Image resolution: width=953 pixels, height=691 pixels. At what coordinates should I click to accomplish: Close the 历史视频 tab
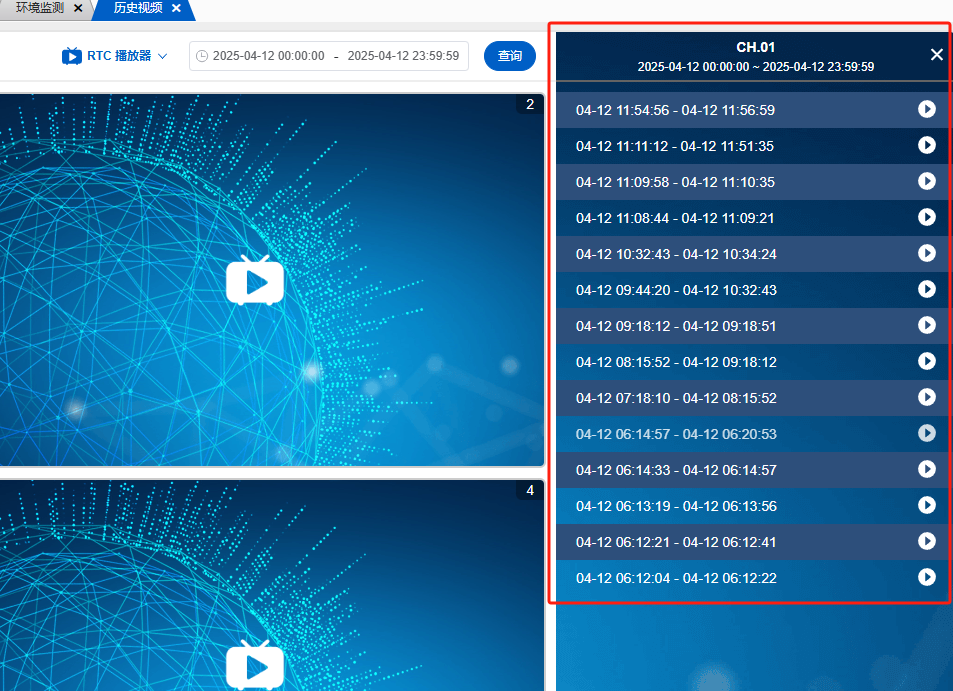[176, 8]
